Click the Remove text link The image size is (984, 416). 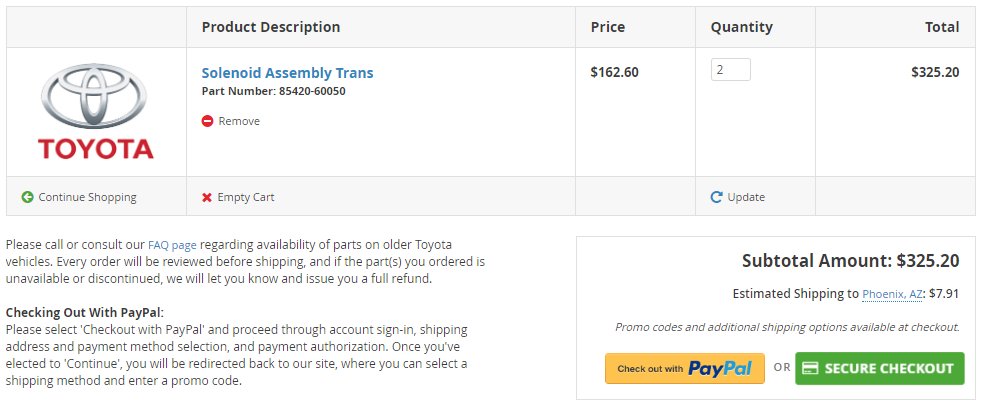(x=239, y=121)
